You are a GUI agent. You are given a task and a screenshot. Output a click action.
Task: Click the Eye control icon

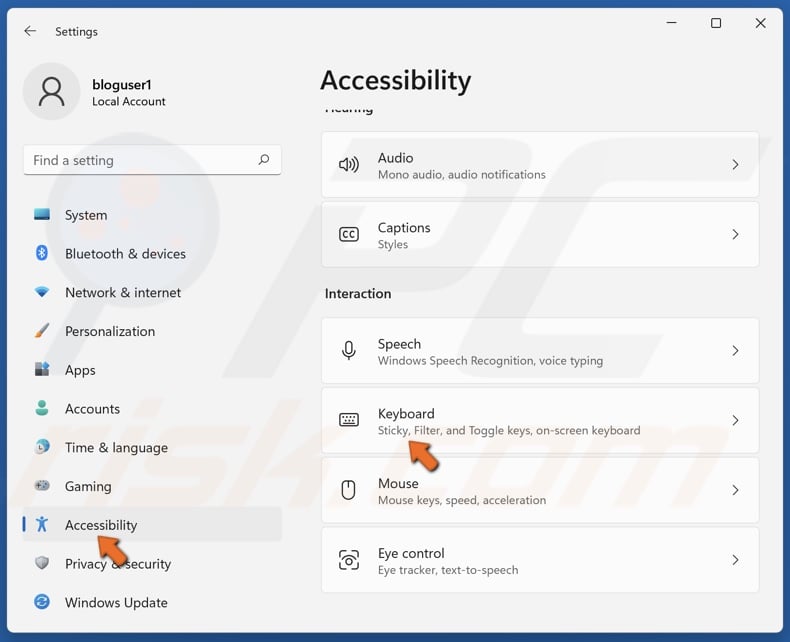click(349, 560)
